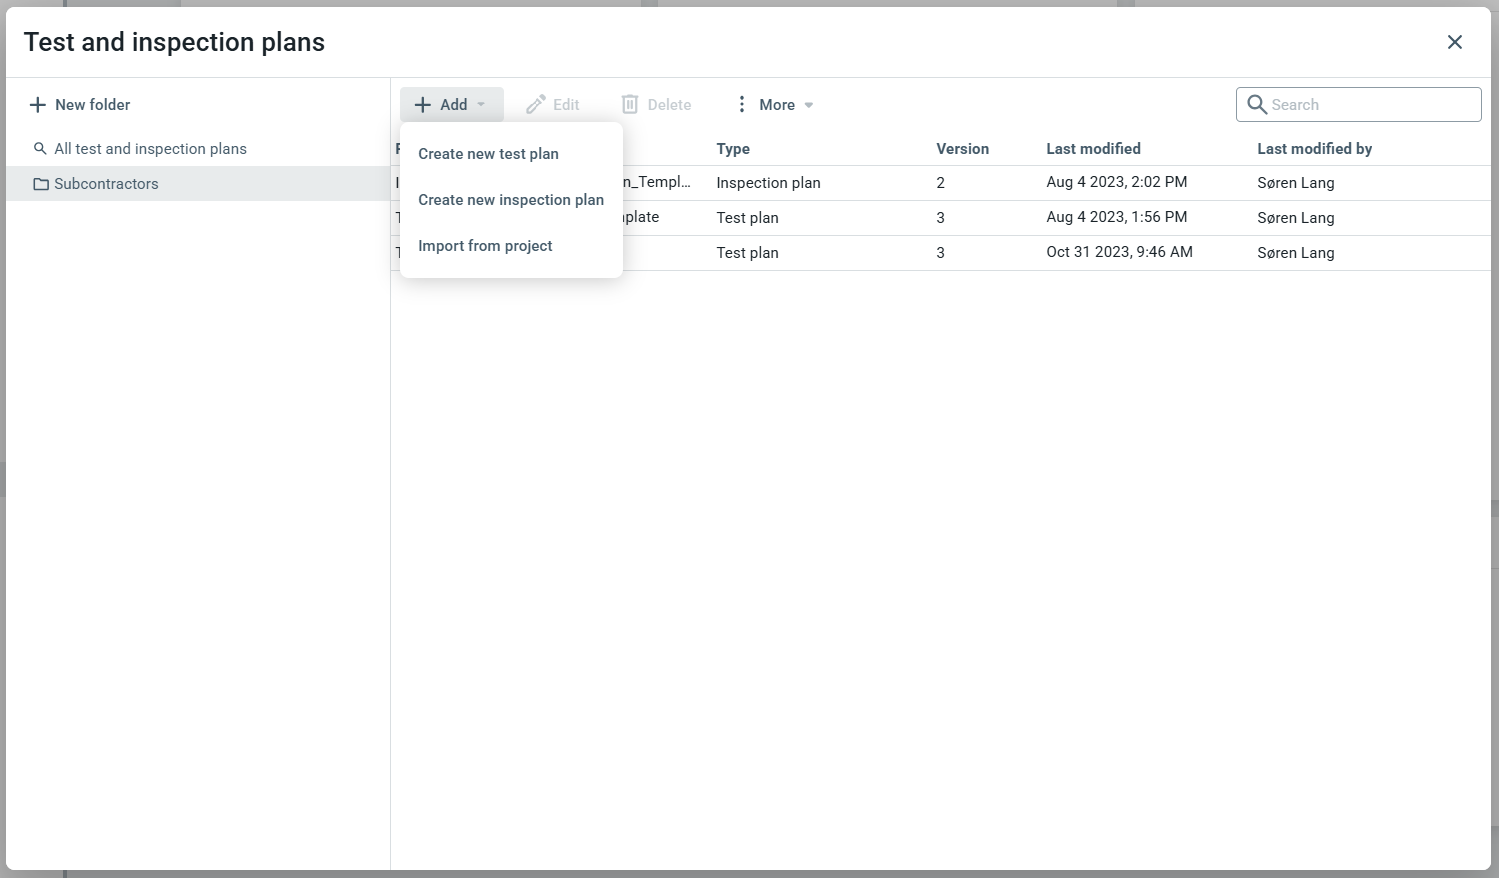1499x878 pixels.
Task: Click the pencil Edit icon
Action: pyautogui.click(x=536, y=105)
